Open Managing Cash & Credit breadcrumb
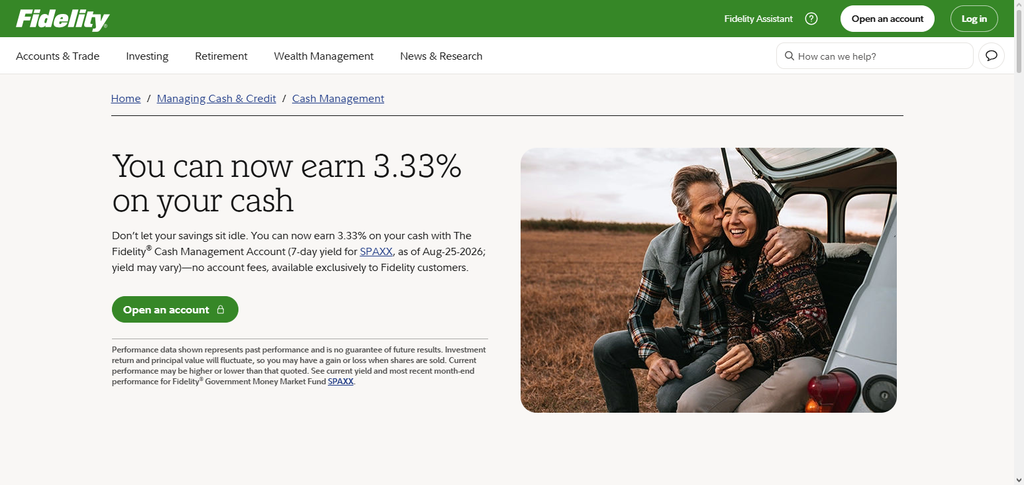The height and width of the screenshot is (485, 1024). (216, 99)
